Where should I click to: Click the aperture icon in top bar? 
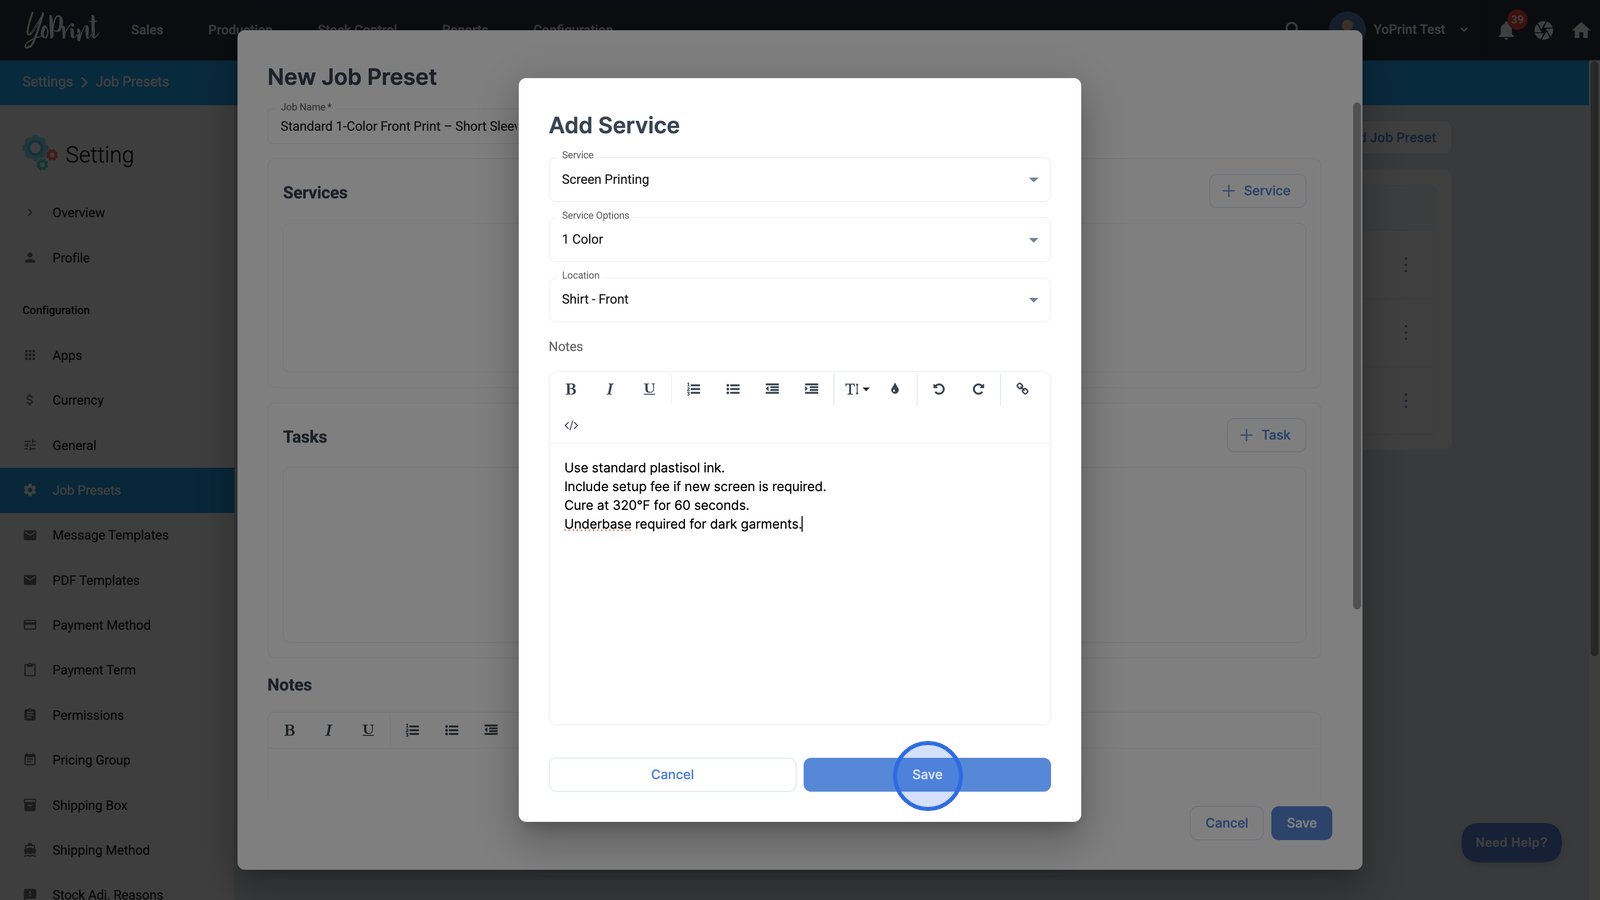(x=1544, y=30)
